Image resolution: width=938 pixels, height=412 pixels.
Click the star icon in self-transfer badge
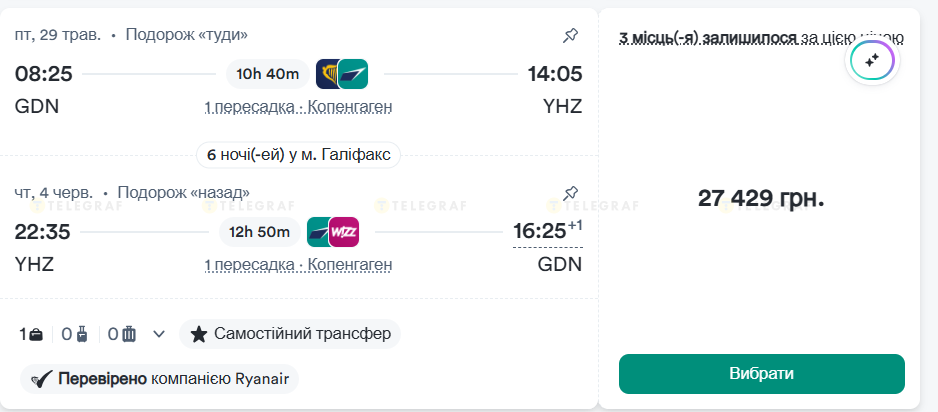point(199,334)
